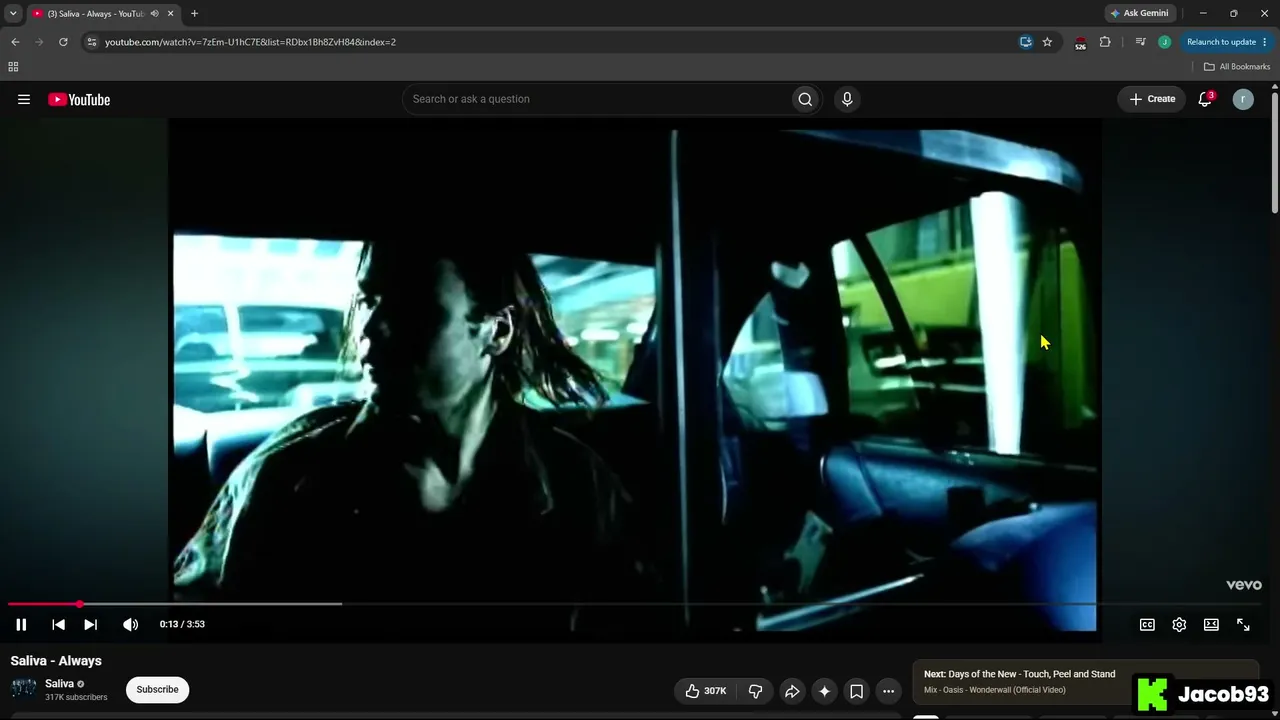This screenshot has width=1280, height=720.
Task: Save video to a playlist
Action: click(x=856, y=691)
